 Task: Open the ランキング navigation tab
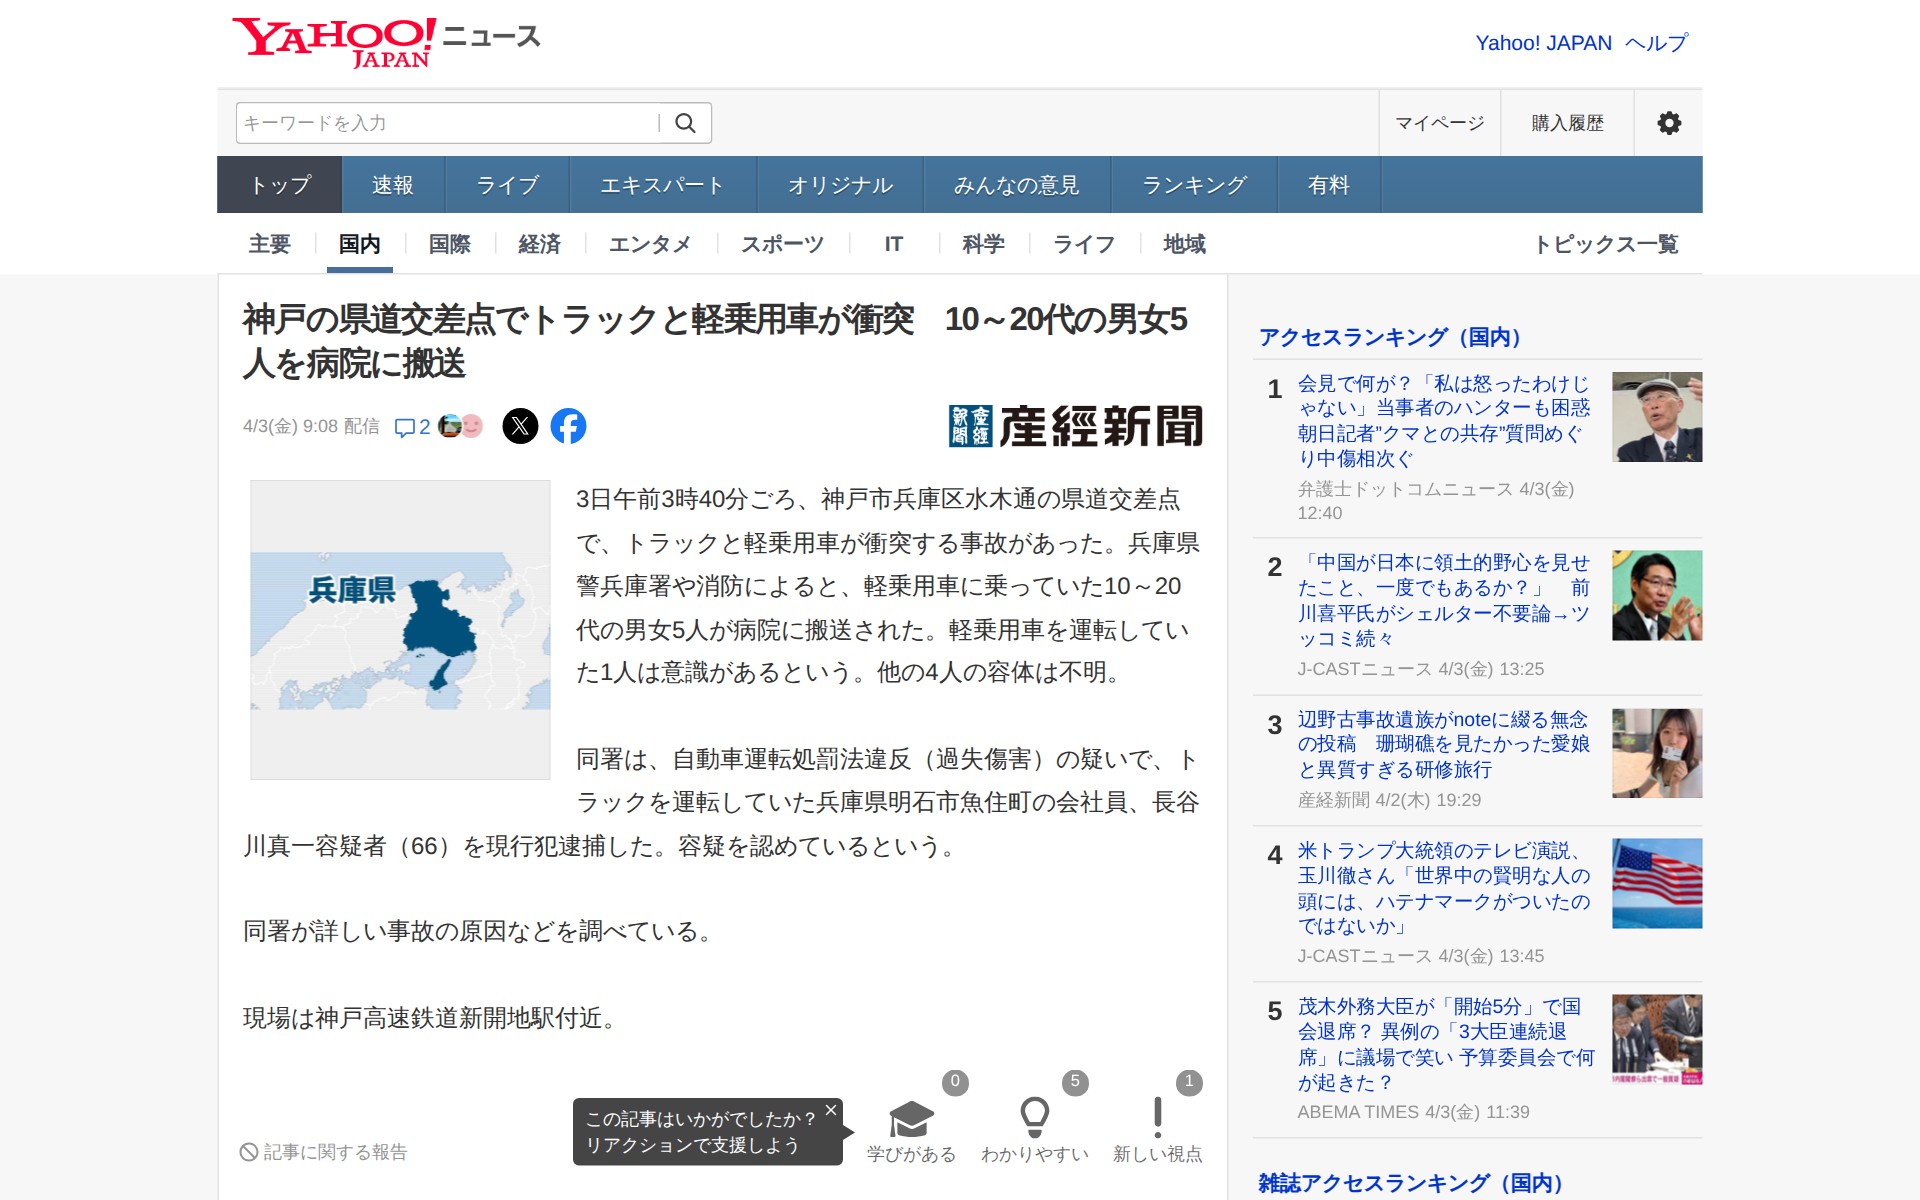coord(1194,185)
